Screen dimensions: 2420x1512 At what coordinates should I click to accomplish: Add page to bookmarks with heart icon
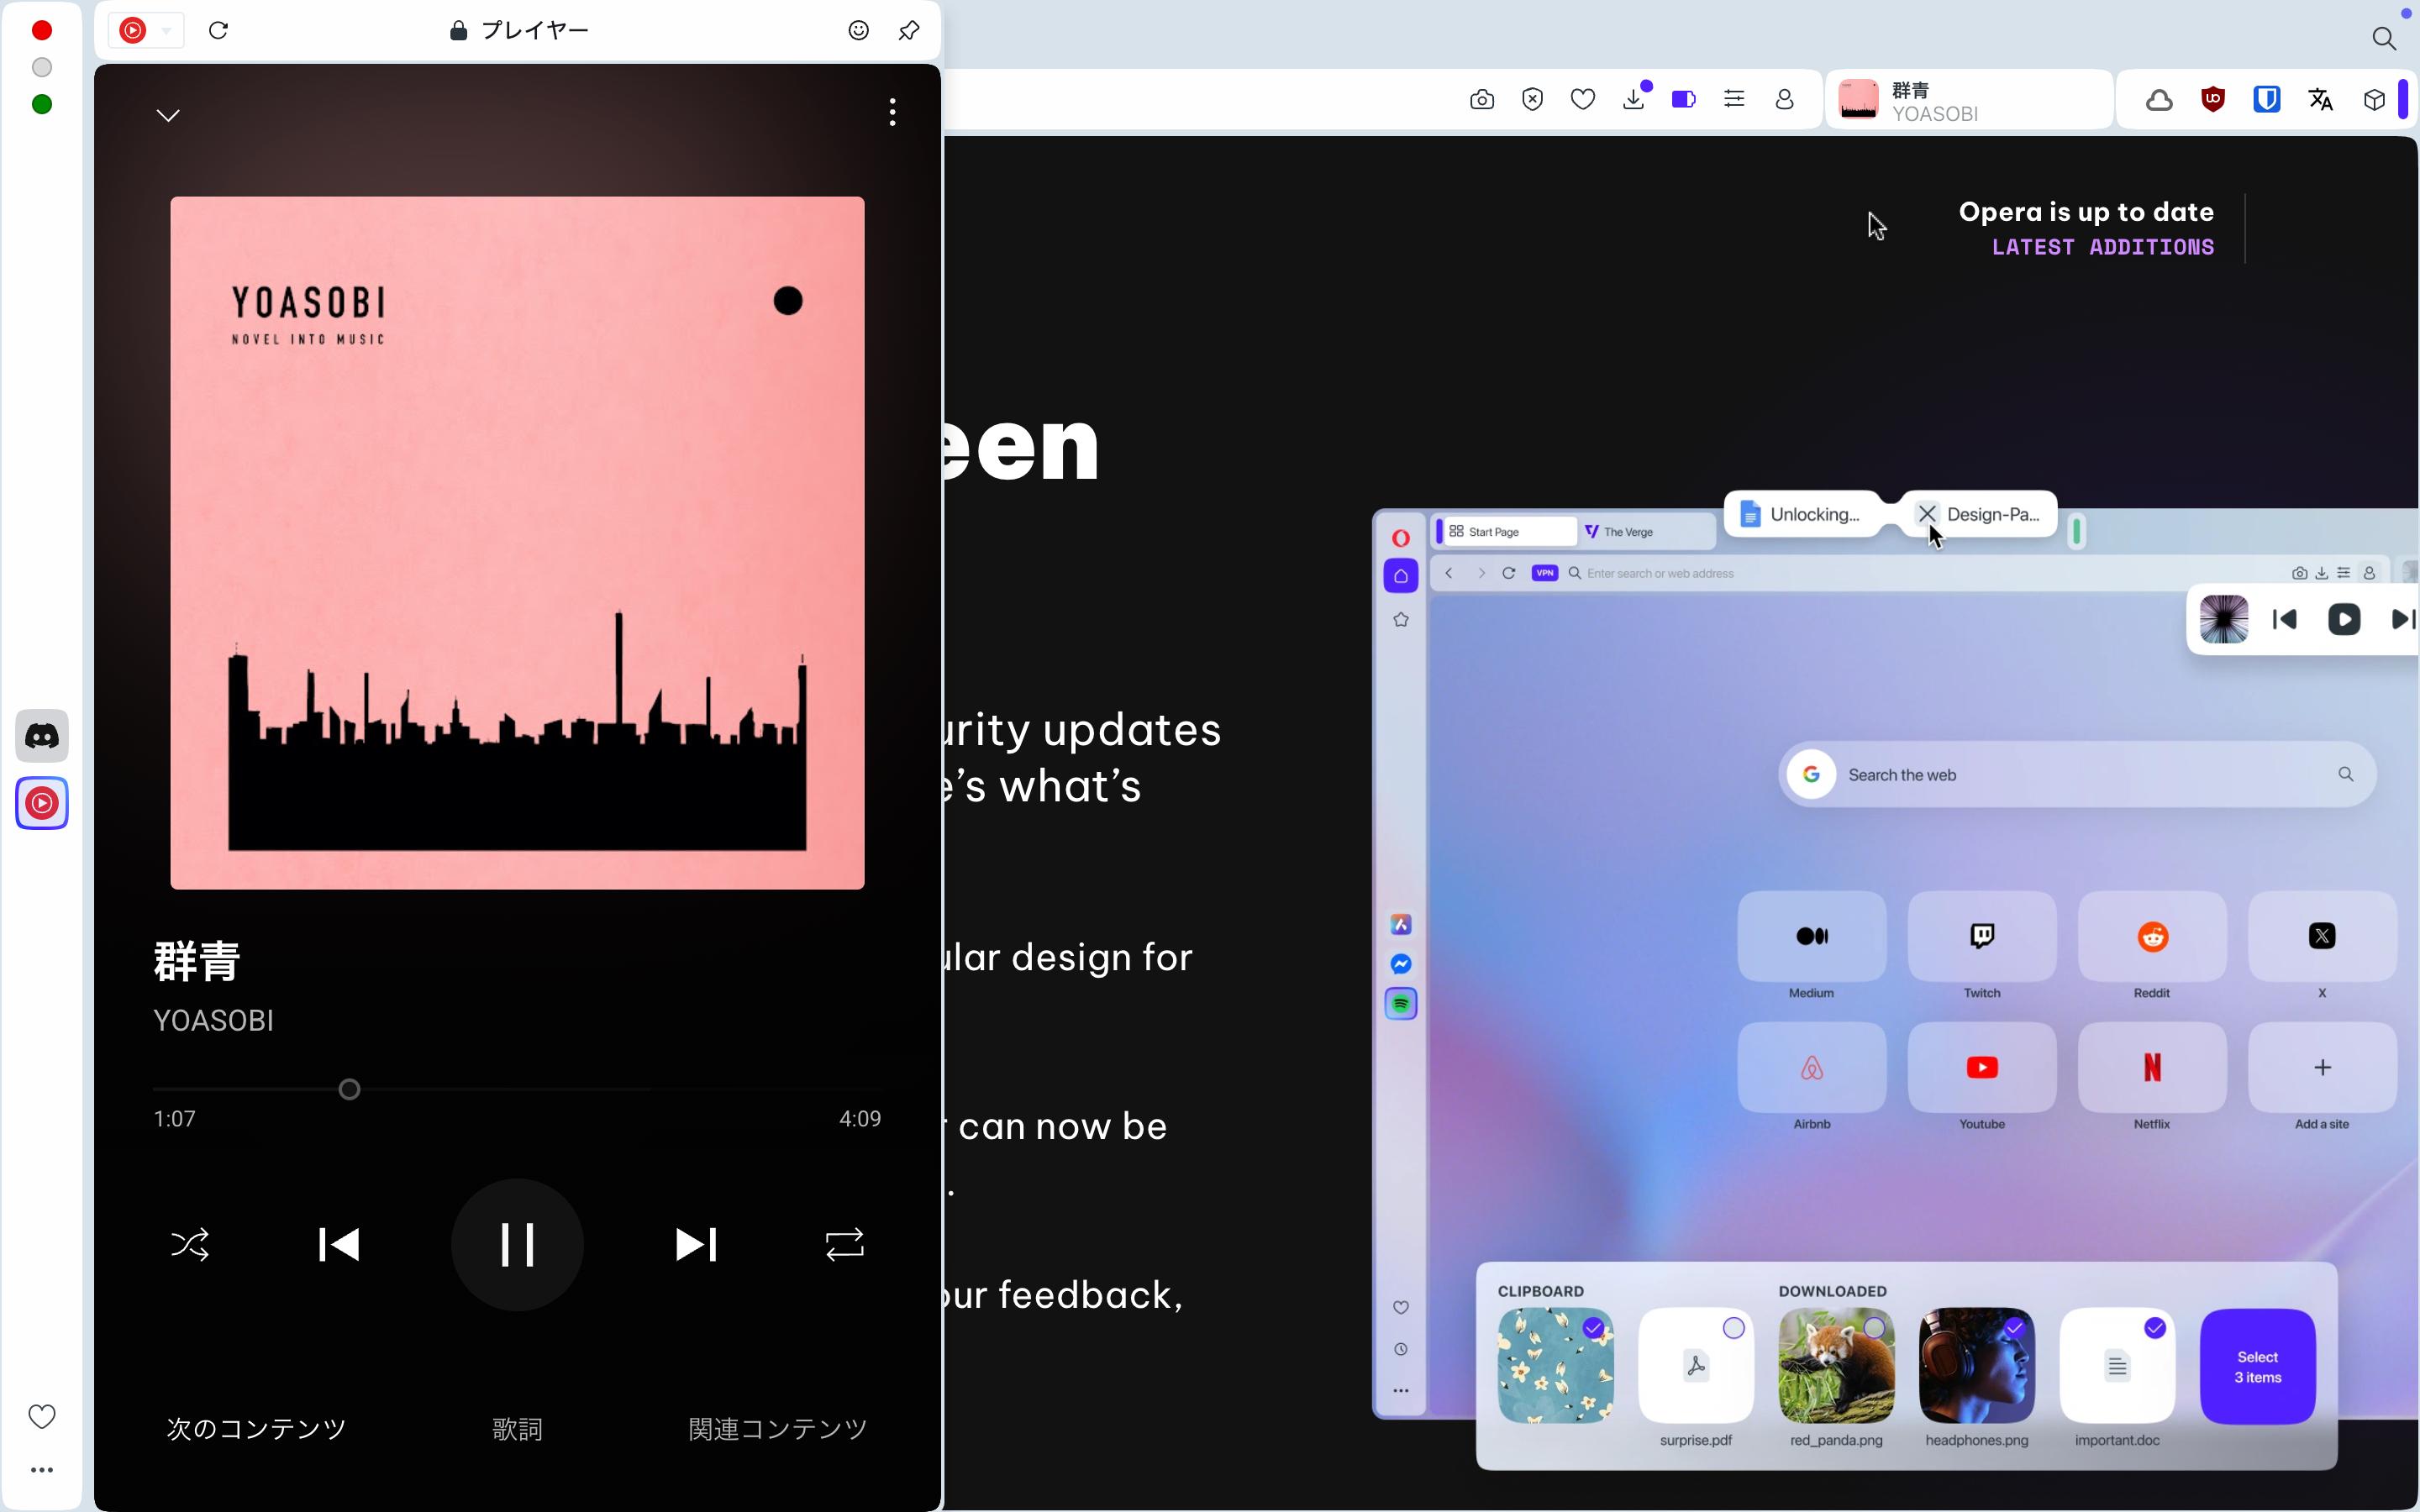pos(1583,99)
